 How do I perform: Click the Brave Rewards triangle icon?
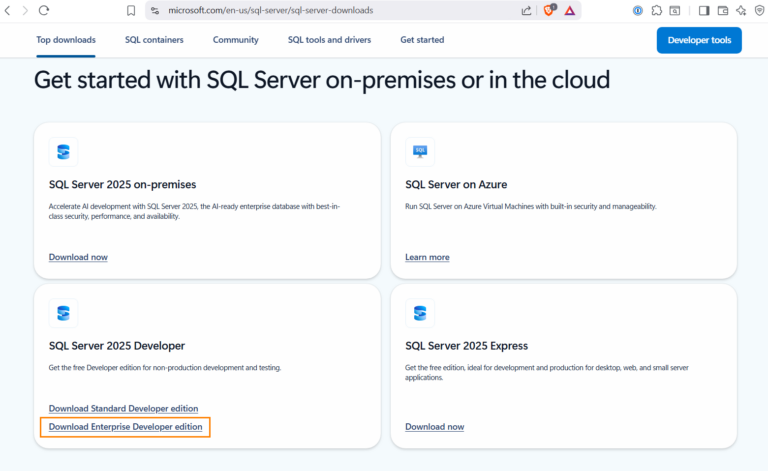coord(570,10)
